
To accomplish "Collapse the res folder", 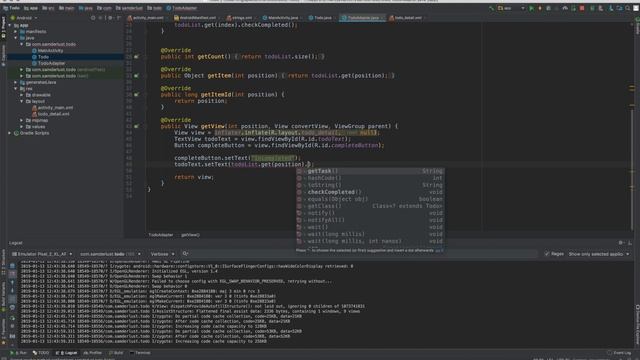I will 16,89.
